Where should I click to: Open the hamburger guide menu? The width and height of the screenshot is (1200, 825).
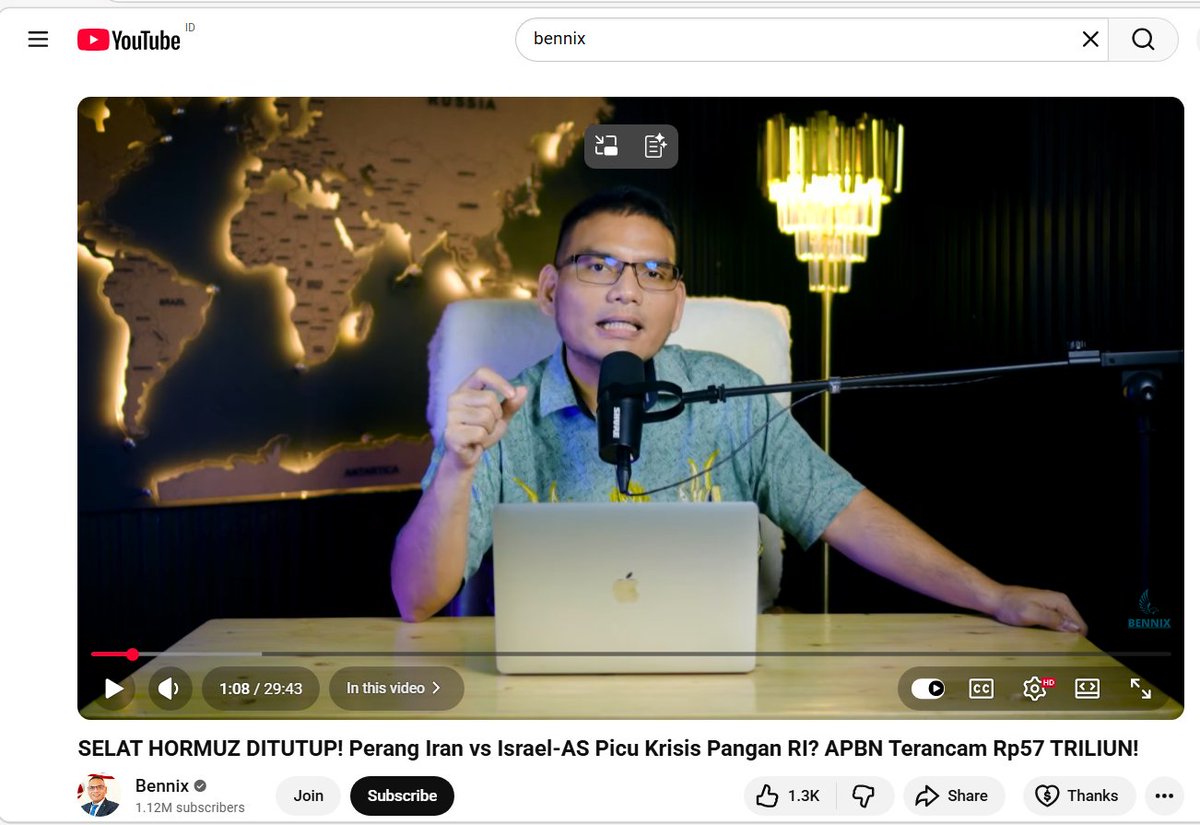(x=38, y=40)
